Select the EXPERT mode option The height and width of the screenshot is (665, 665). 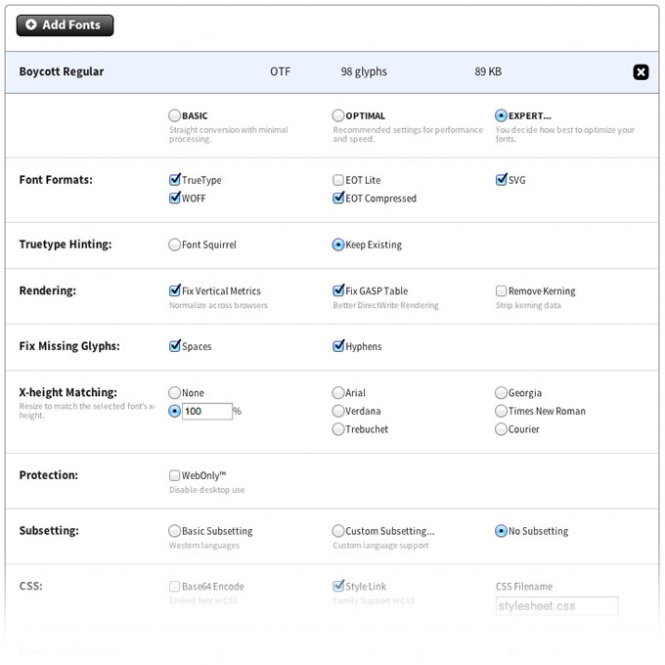coord(501,115)
